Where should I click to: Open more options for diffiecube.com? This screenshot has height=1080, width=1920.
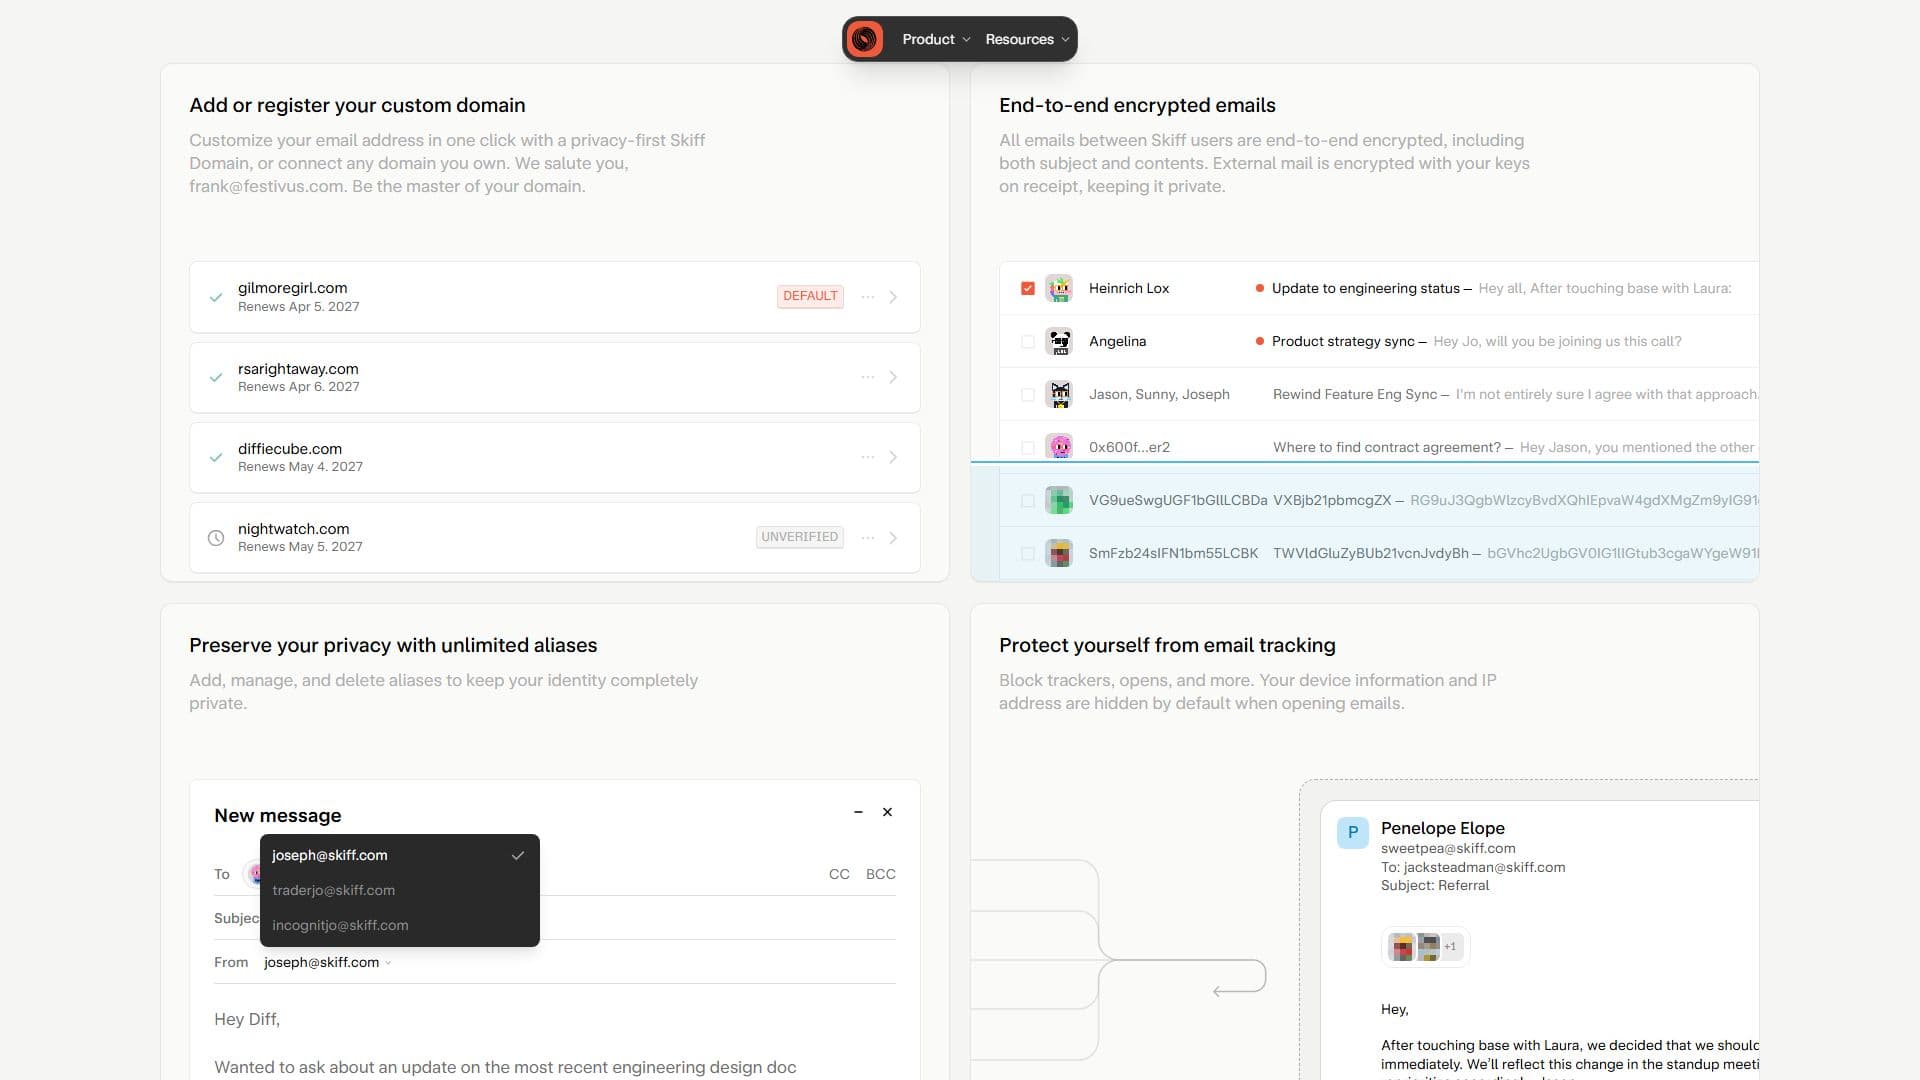tap(867, 457)
